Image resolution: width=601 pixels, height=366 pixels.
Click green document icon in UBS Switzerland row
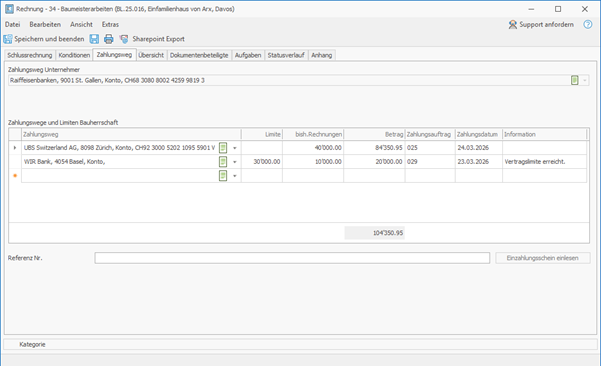pos(223,148)
